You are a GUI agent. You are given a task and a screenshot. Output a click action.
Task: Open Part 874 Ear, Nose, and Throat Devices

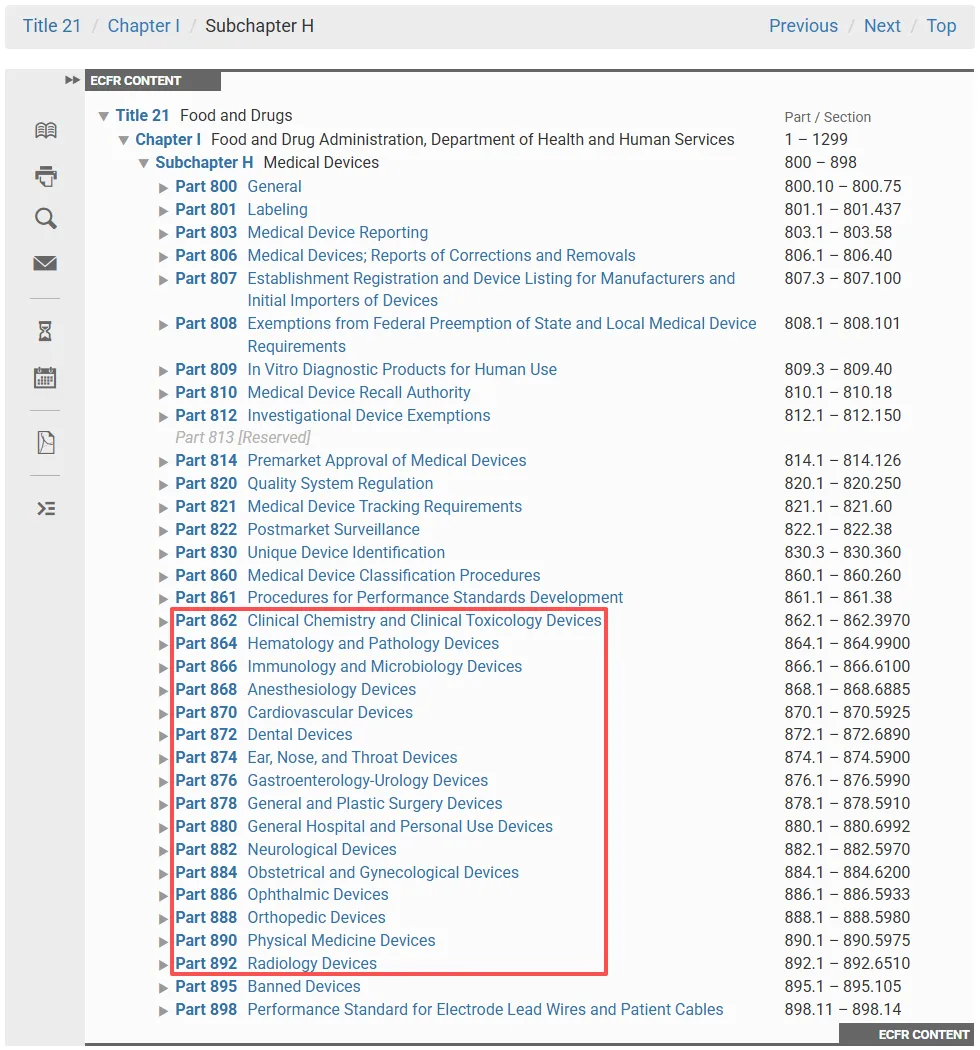tap(316, 757)
